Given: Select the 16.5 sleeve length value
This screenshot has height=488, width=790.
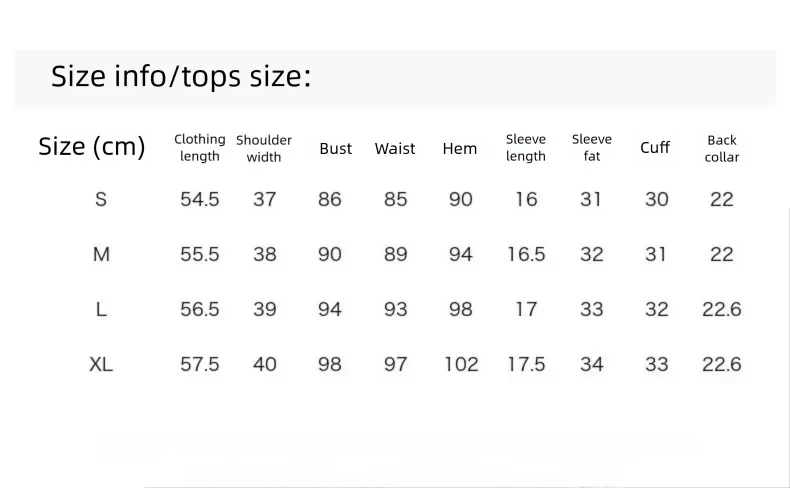Looking at the screenshot, I should tap(526, 254).
